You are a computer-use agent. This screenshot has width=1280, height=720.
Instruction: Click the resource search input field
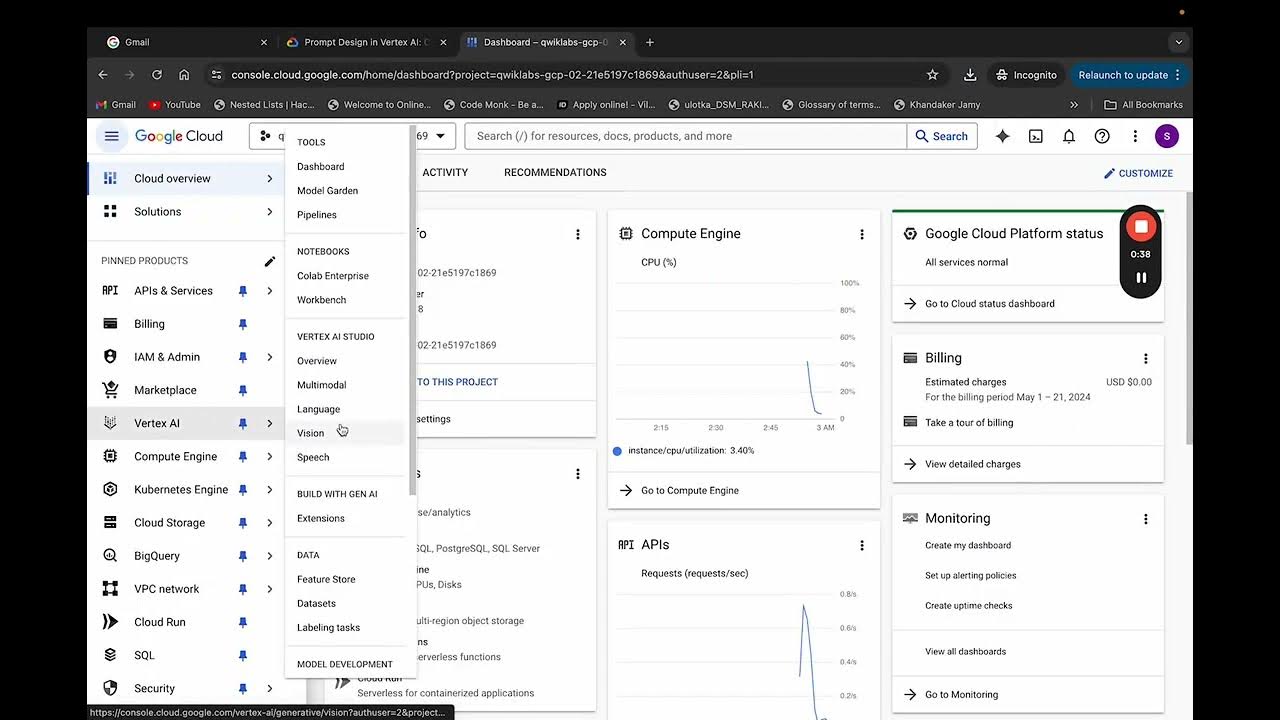pos(685,136)
